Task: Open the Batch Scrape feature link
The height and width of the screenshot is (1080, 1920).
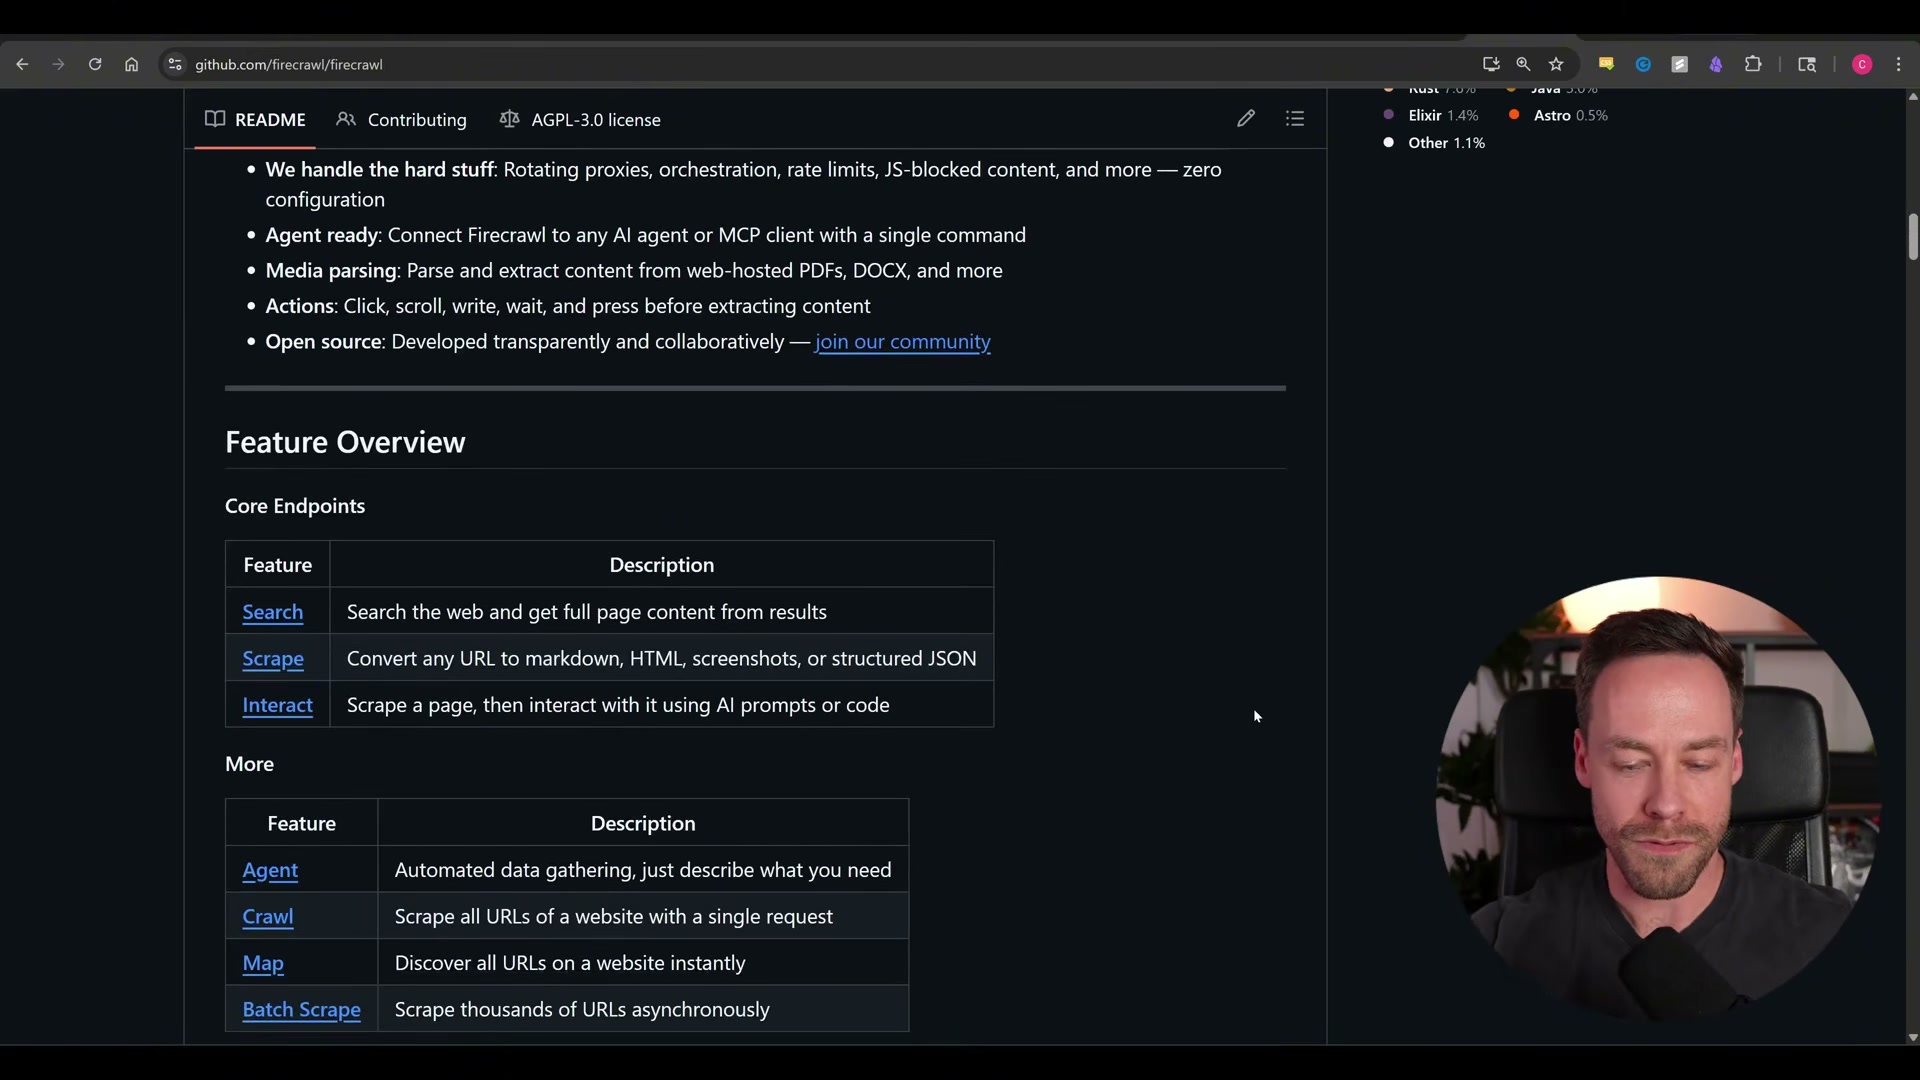Action: 301,1009
